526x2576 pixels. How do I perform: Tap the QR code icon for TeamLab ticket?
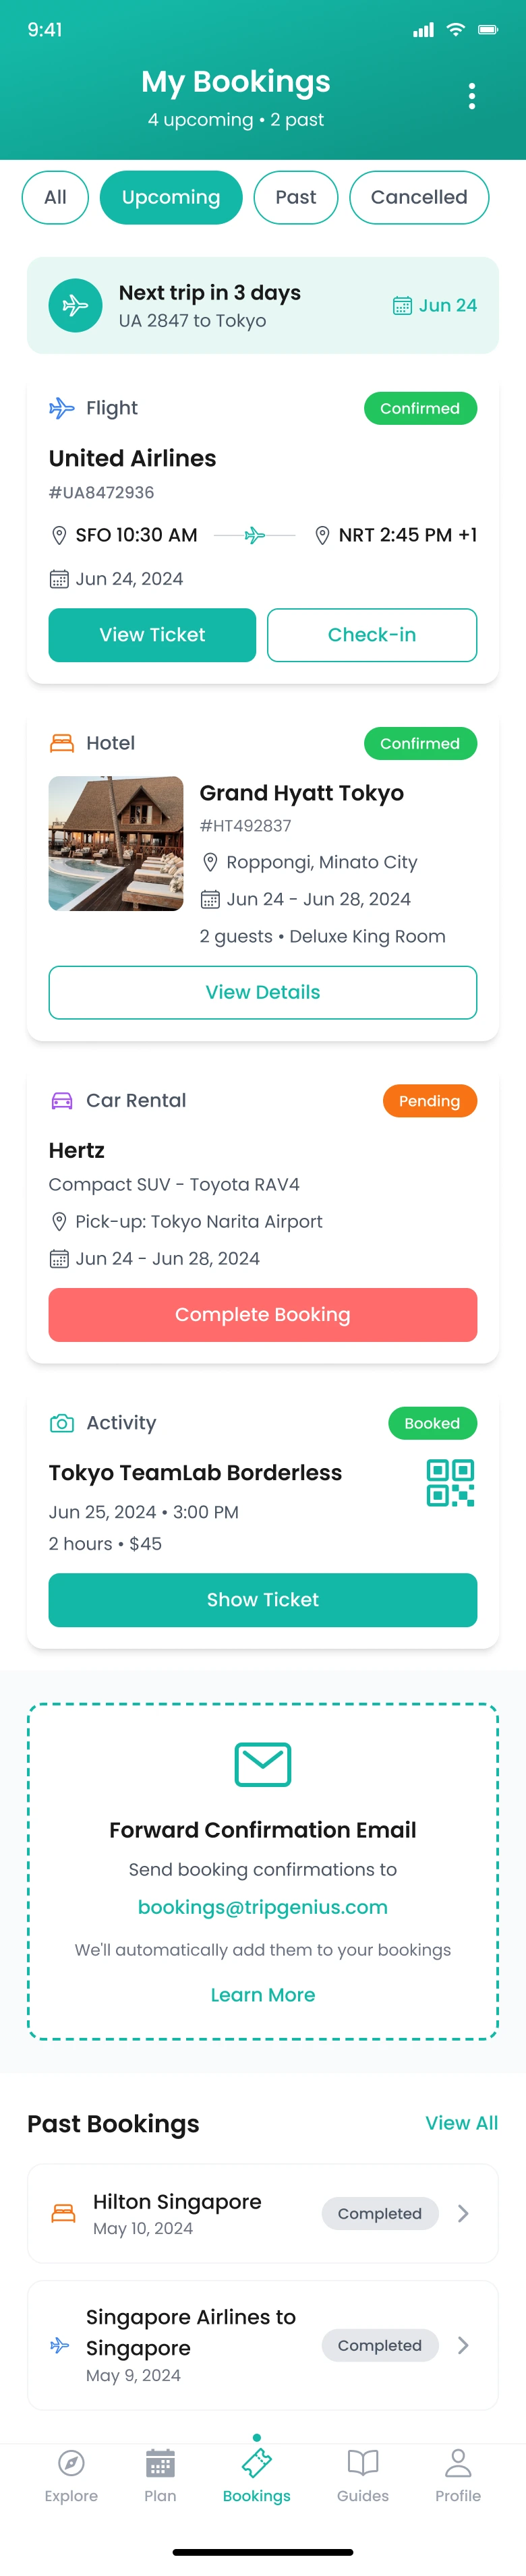coord(450,1482)
